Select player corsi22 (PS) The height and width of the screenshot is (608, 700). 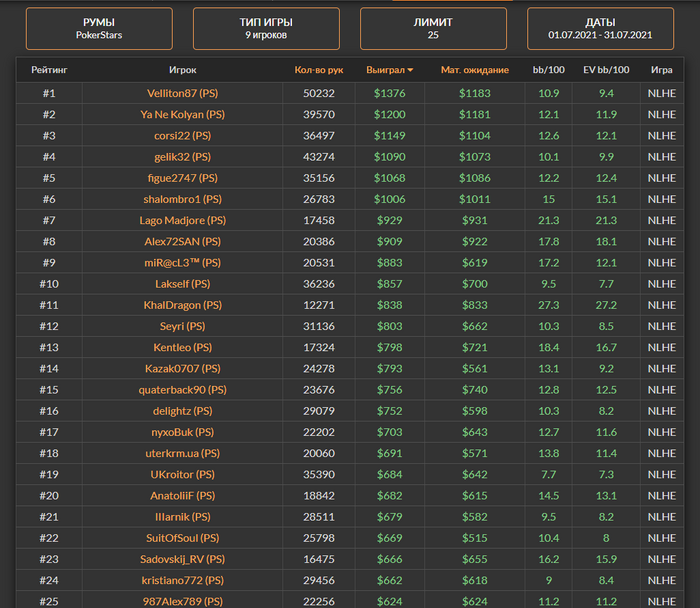coord(183,135)
